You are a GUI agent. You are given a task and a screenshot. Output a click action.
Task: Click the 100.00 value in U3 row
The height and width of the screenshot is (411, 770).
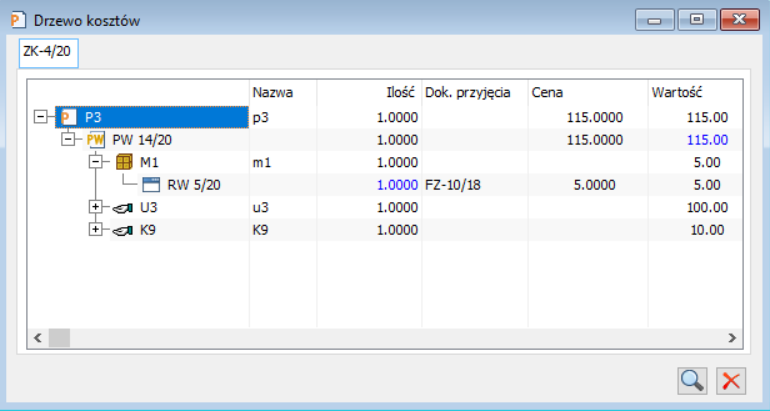[x=707, y=207]
